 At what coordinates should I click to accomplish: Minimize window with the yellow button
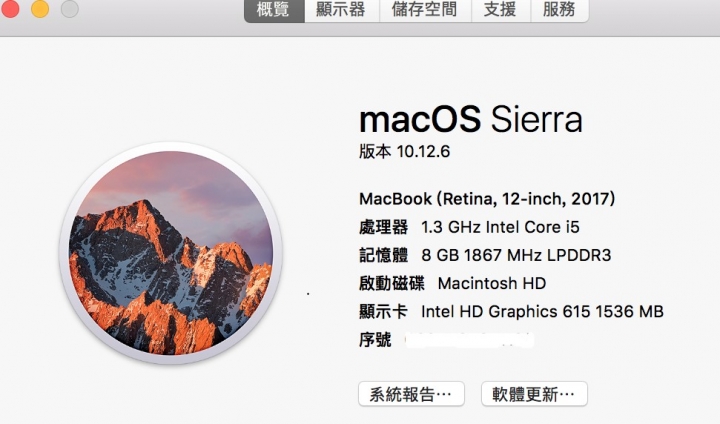coord(40,8)
